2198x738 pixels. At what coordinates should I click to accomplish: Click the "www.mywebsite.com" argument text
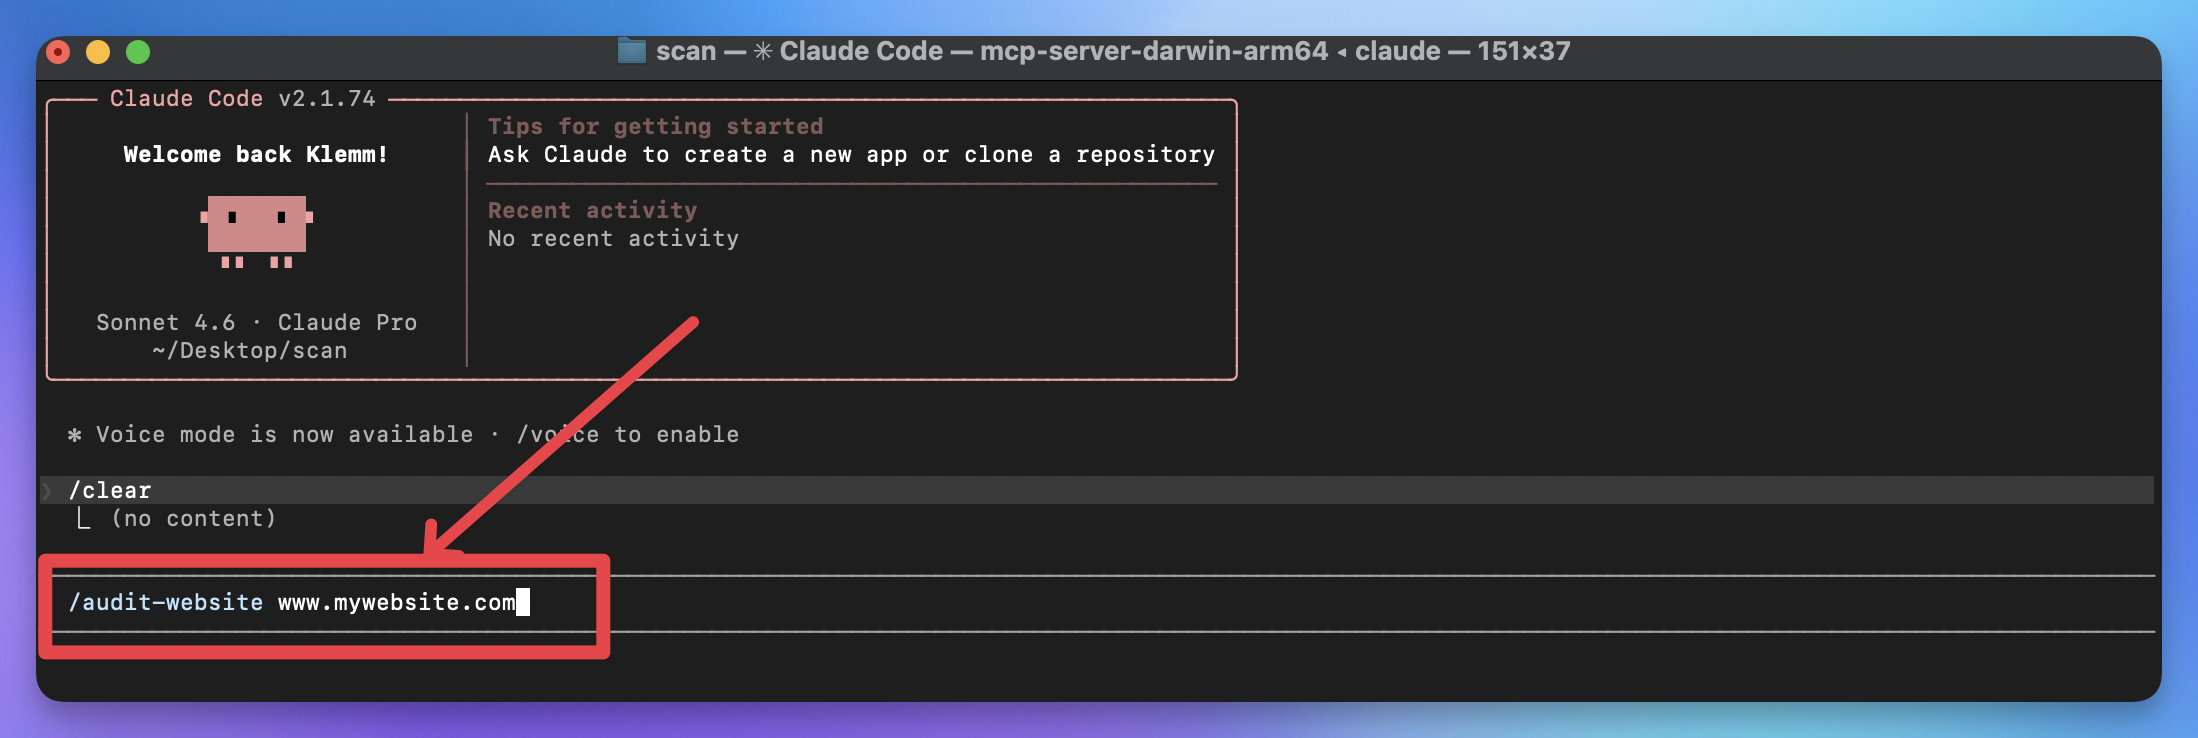tap(397, 603)
